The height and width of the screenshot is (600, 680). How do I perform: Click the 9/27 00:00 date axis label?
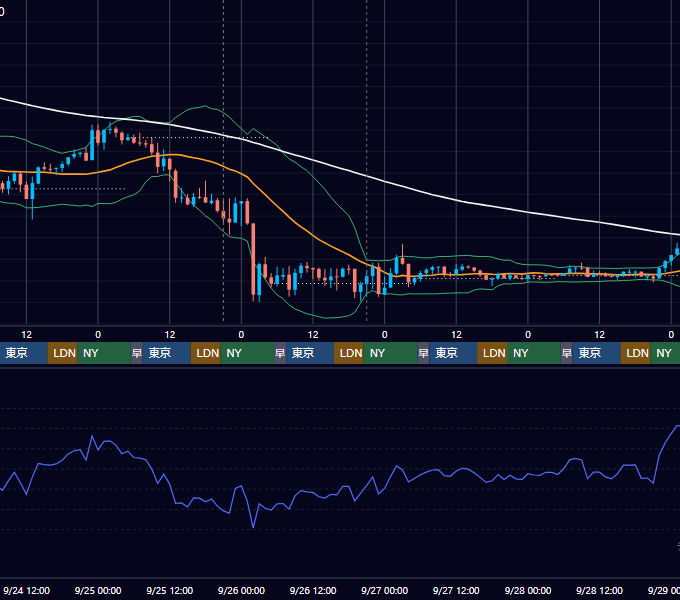385,590
